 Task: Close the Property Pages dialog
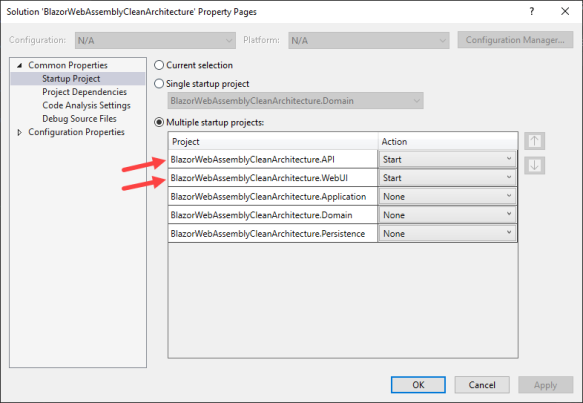pos(565,12)
